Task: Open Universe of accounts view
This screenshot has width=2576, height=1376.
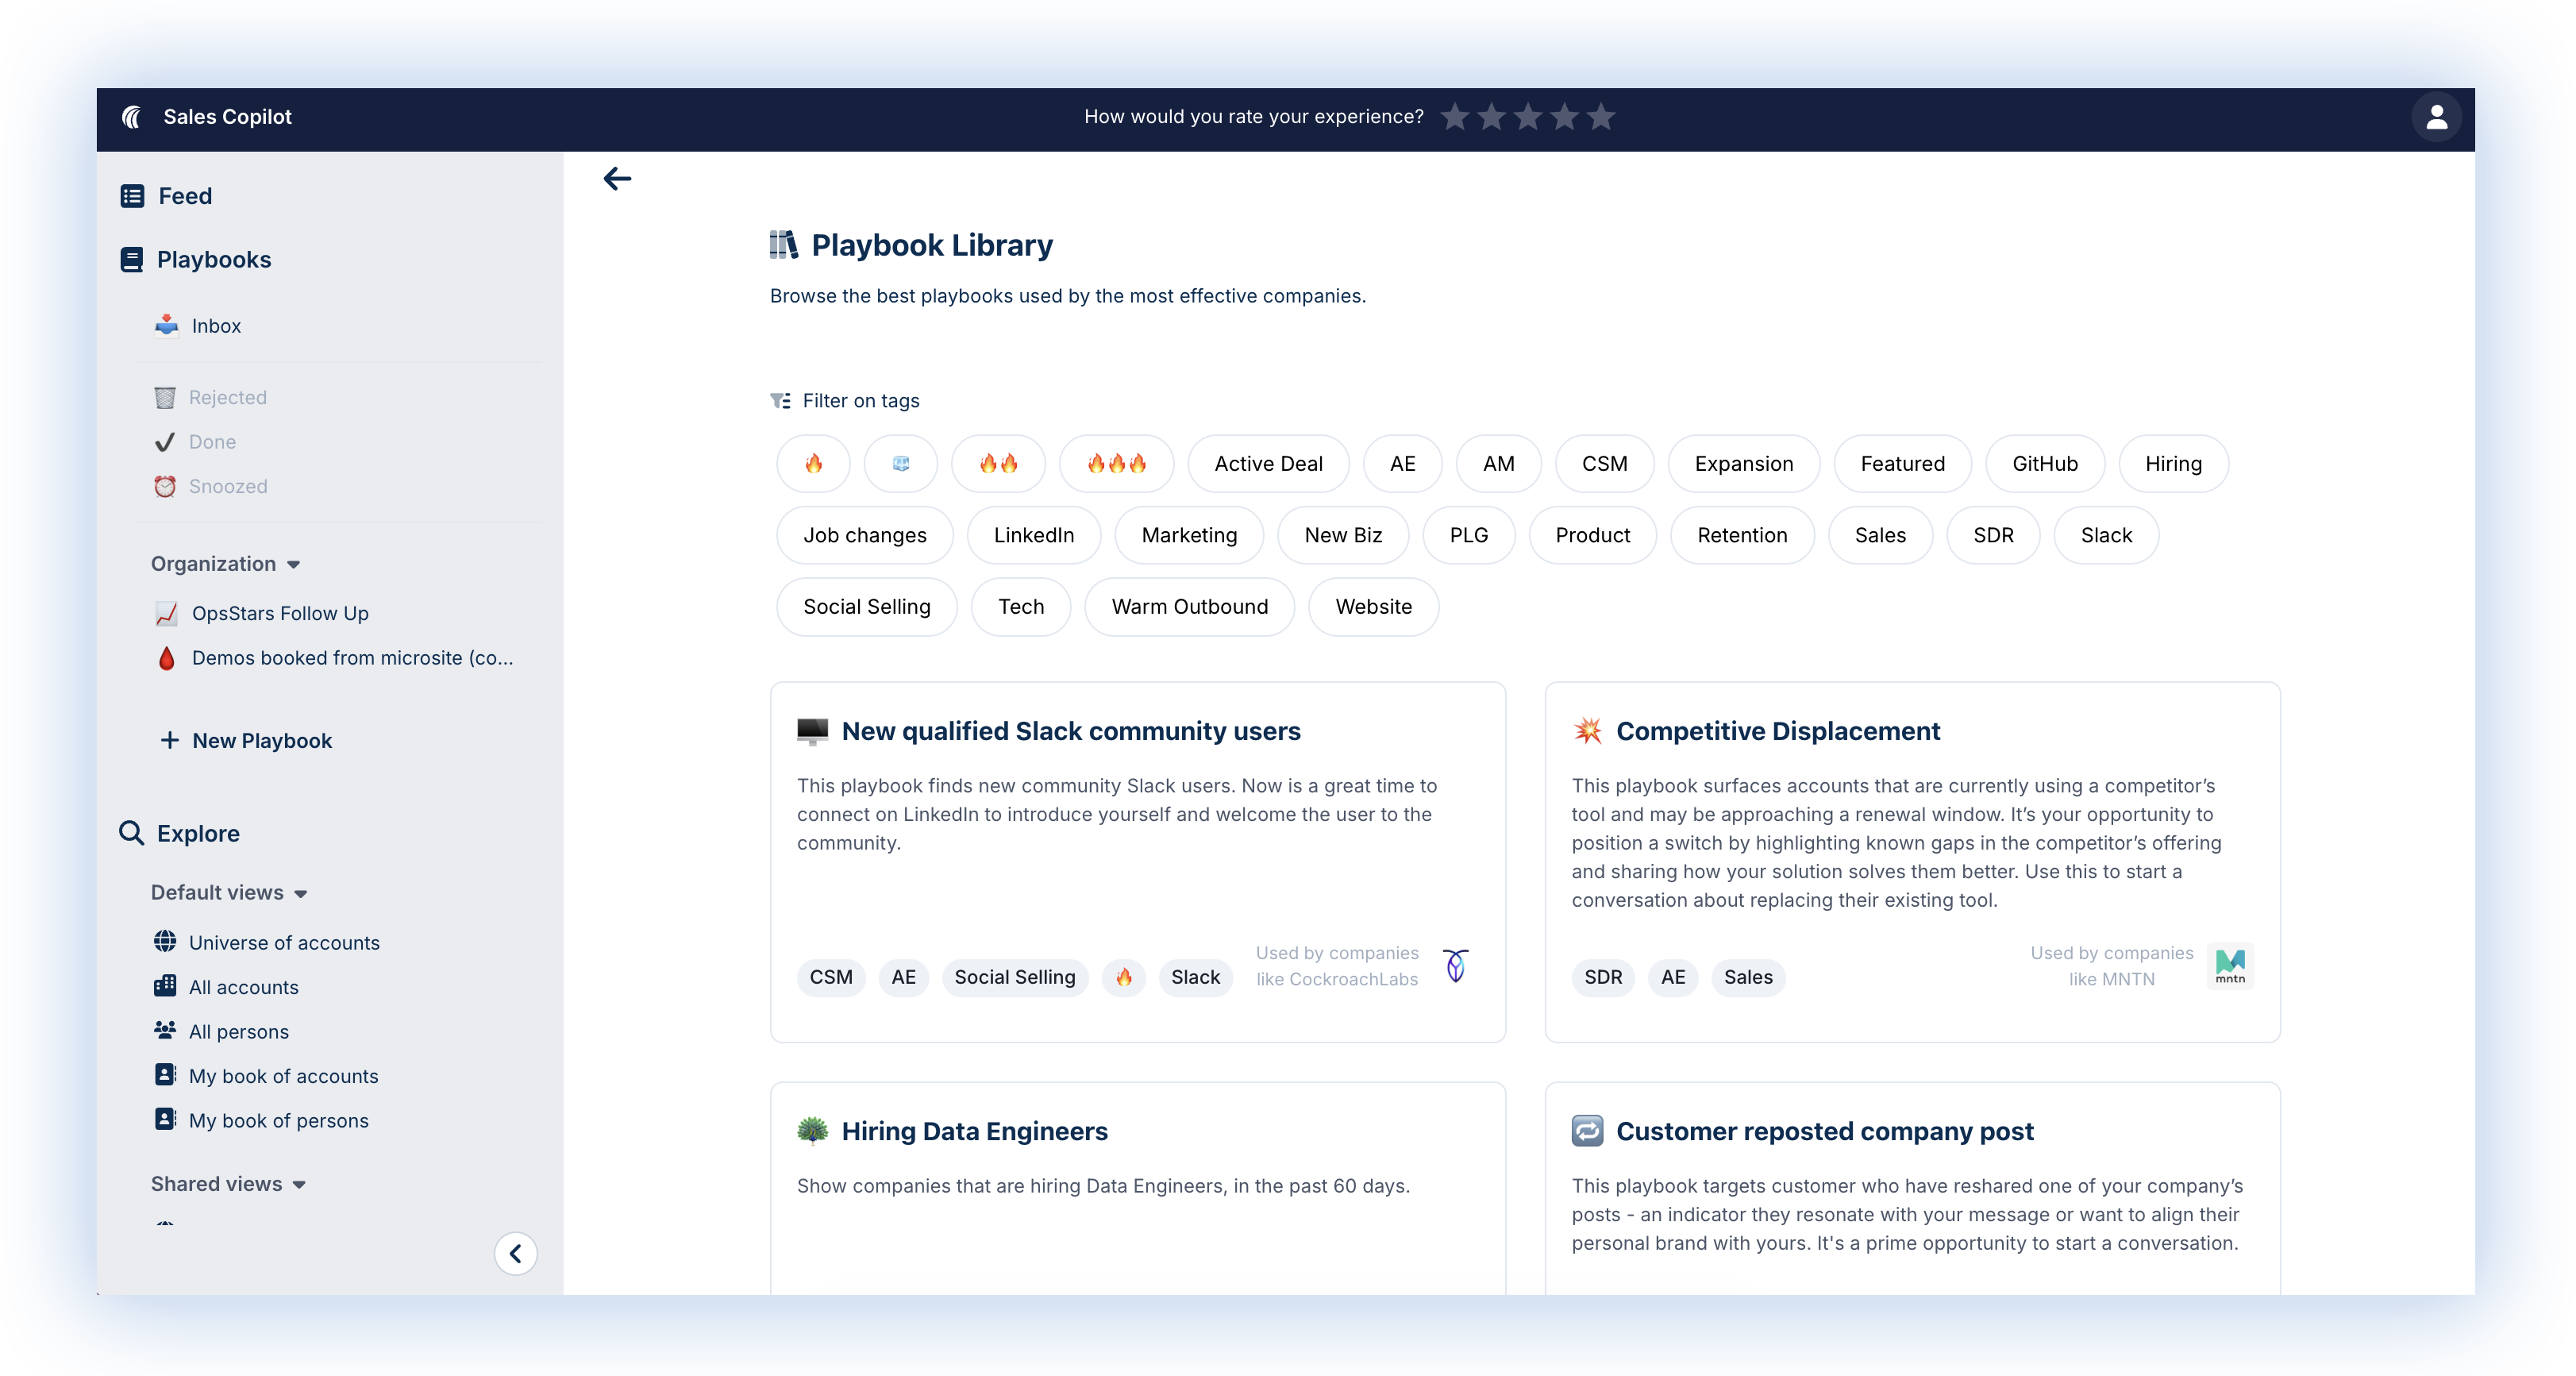Action: coord(284,942)
